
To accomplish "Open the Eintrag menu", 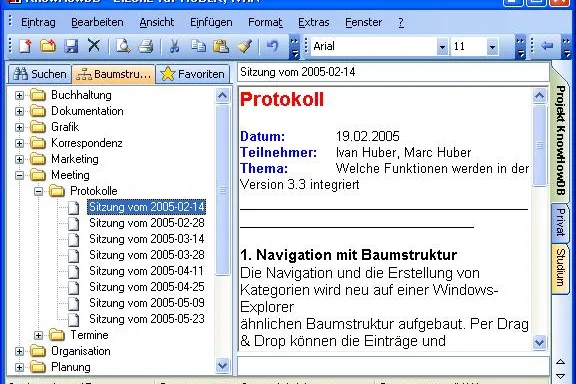I will 38,22.
